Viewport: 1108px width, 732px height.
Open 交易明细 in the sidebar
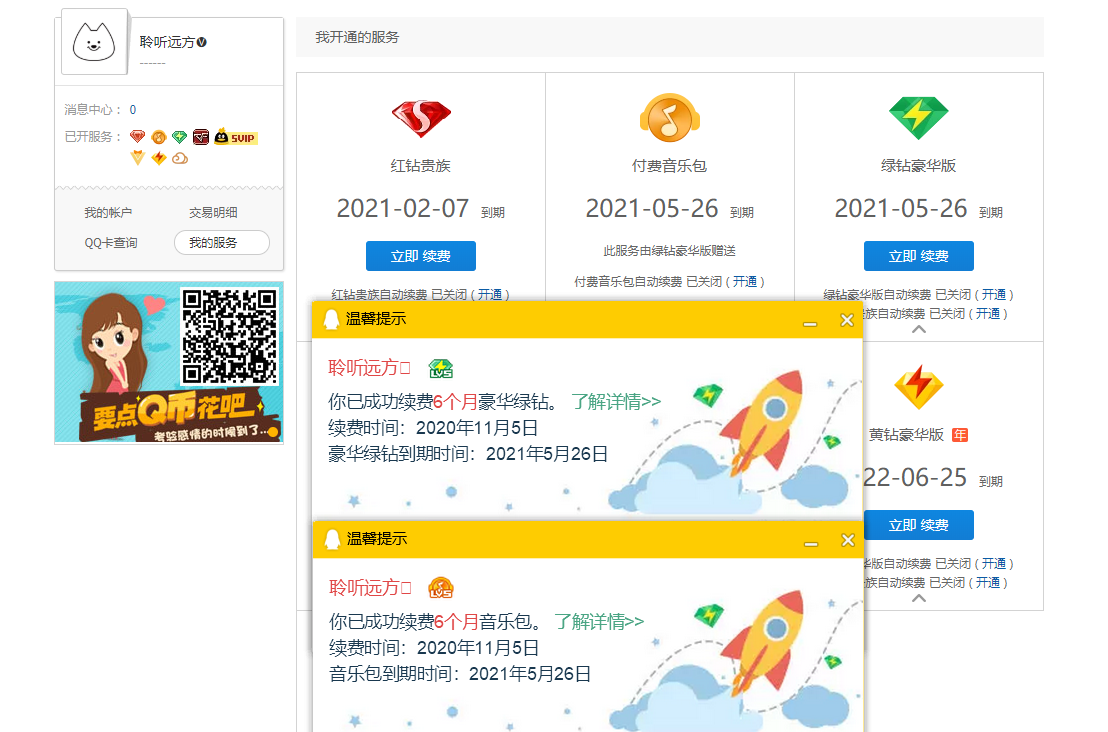pyautogui.click(x=213, y=213)
